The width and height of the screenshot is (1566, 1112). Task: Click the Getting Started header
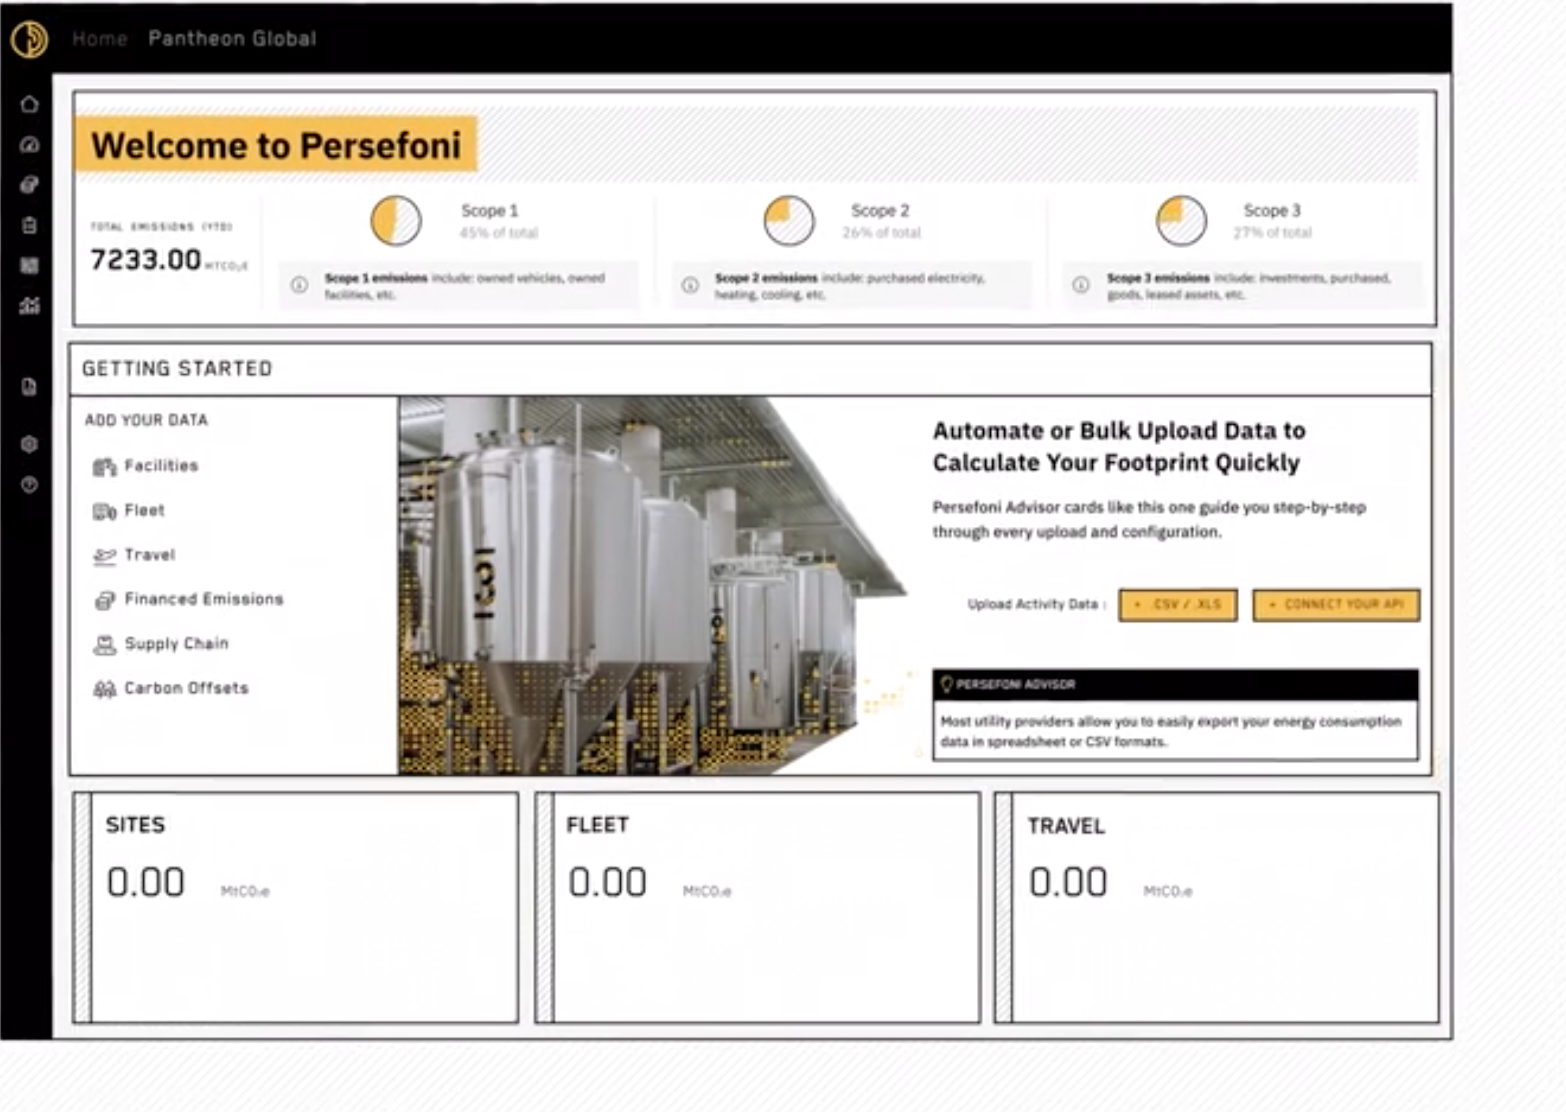[x=177, y=369]
